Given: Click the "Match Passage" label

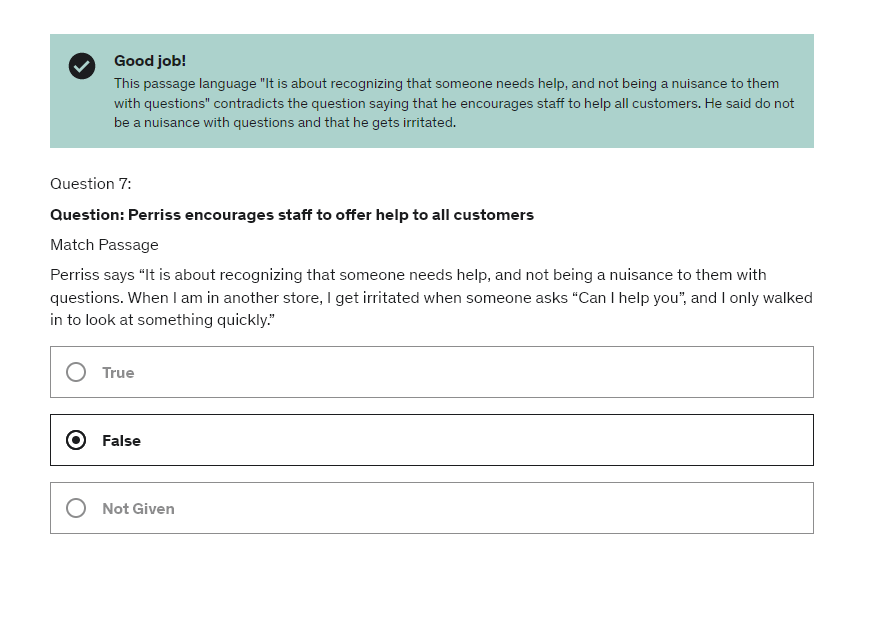Looking at the screenshot, I should pyautogui.click(x=104, y=245).
